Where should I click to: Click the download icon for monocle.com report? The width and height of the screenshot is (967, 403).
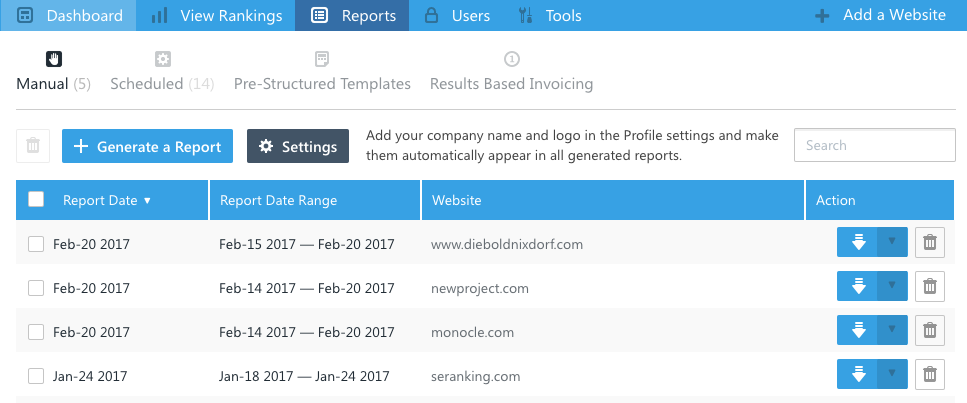click(x=858, y=330)
